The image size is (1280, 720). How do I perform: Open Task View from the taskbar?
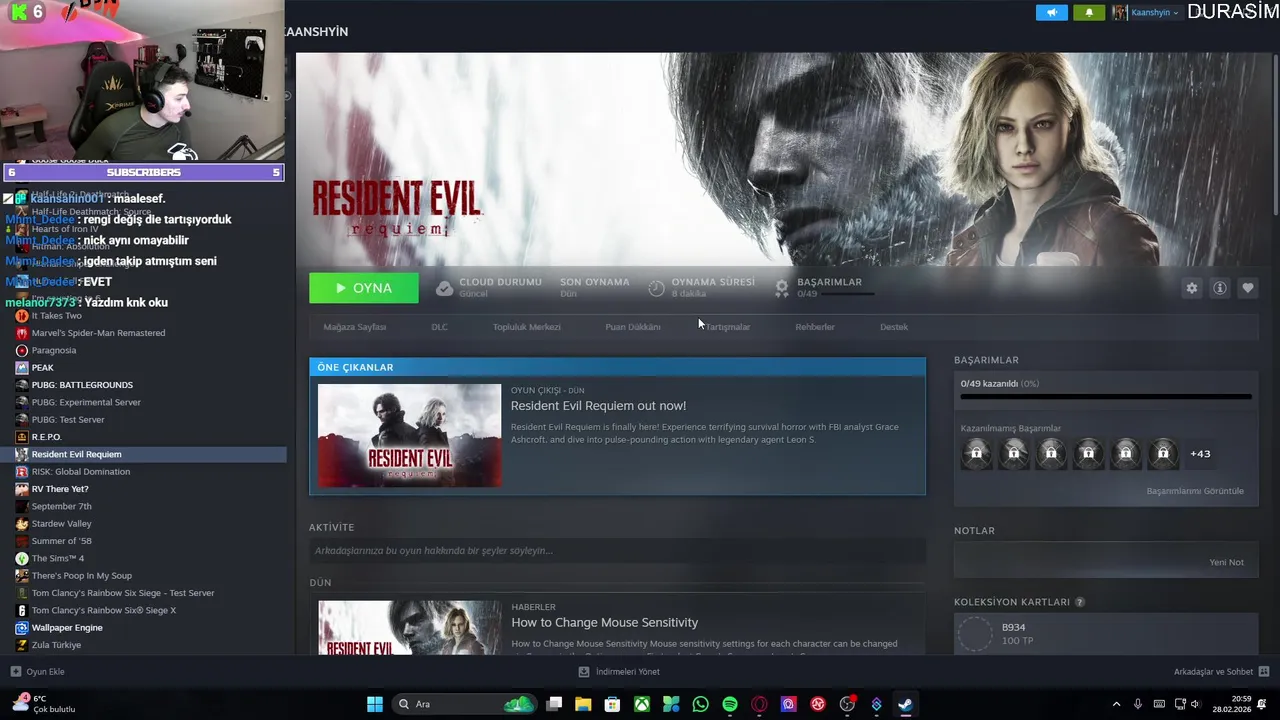point(554,704)
